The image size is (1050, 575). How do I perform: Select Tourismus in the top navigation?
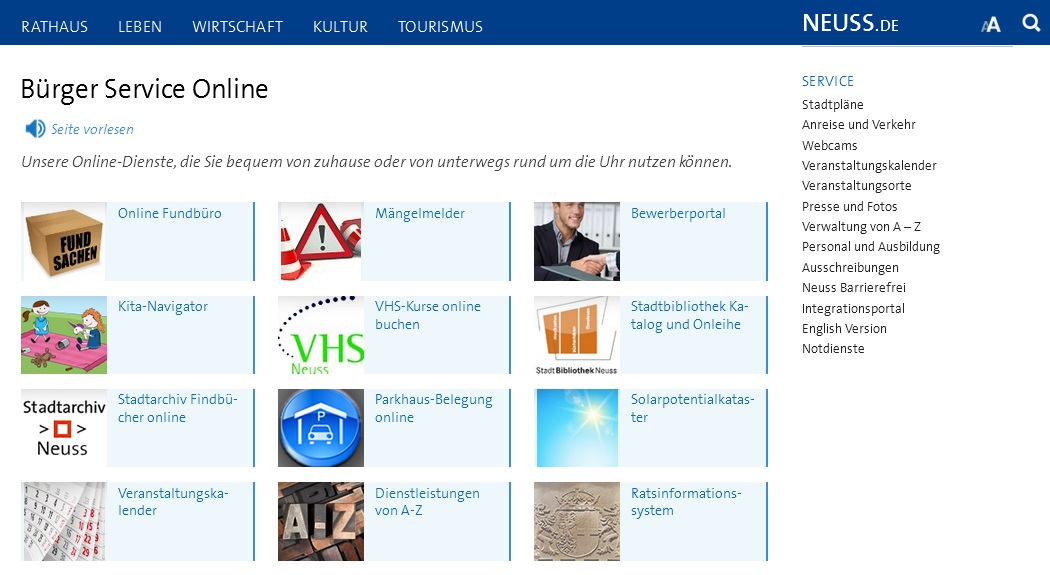(440, 27)
